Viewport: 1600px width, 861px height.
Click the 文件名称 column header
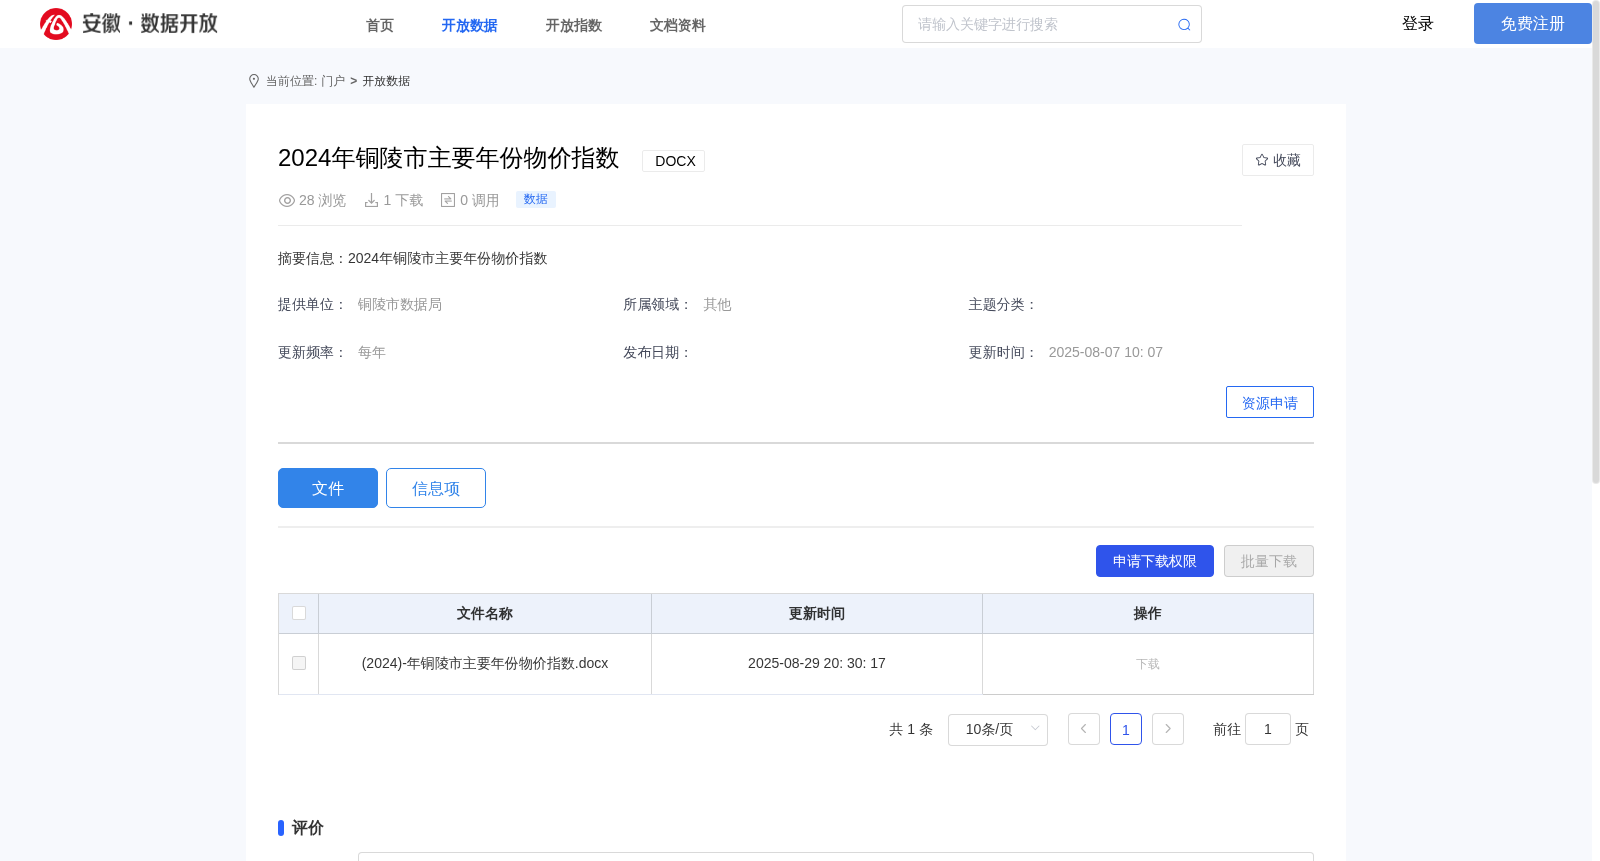[485, 613]
